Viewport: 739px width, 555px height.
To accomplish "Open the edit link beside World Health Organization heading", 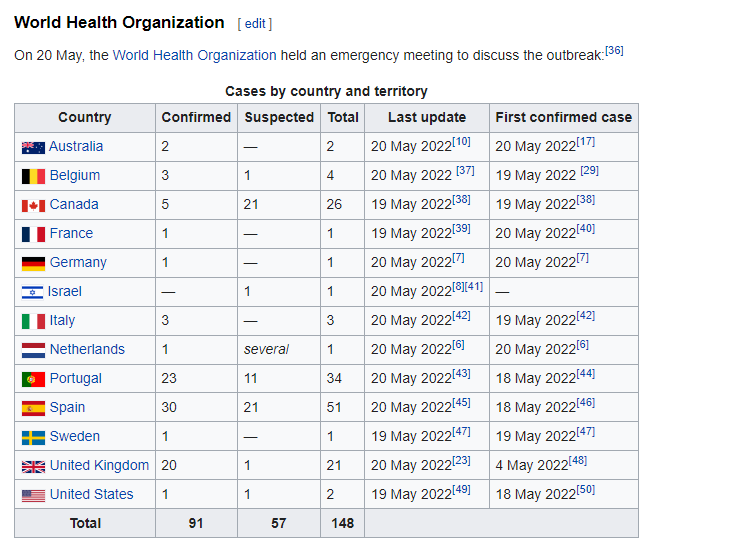I will (x=255, y=24).
